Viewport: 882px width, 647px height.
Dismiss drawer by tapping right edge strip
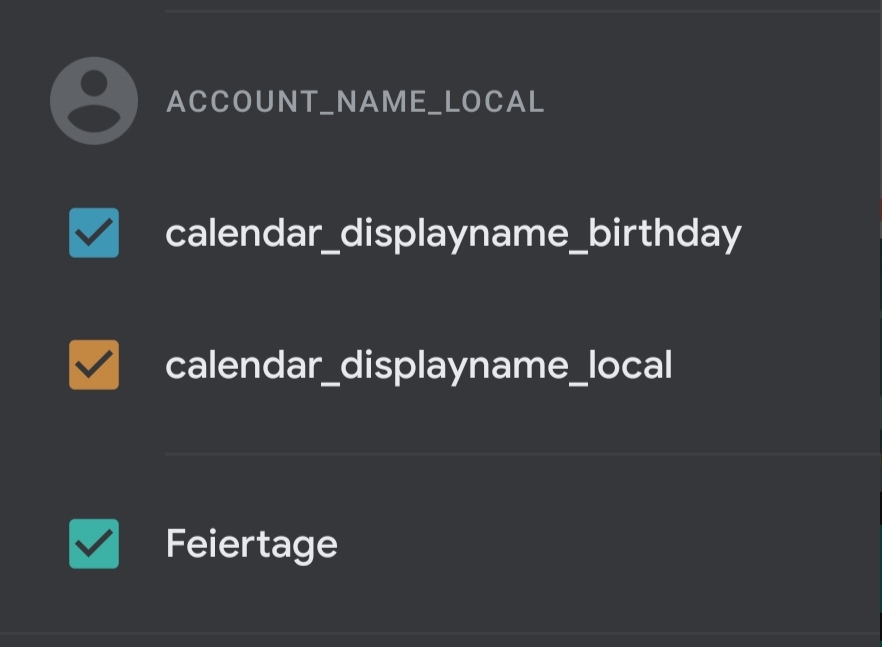coord(880,324)
